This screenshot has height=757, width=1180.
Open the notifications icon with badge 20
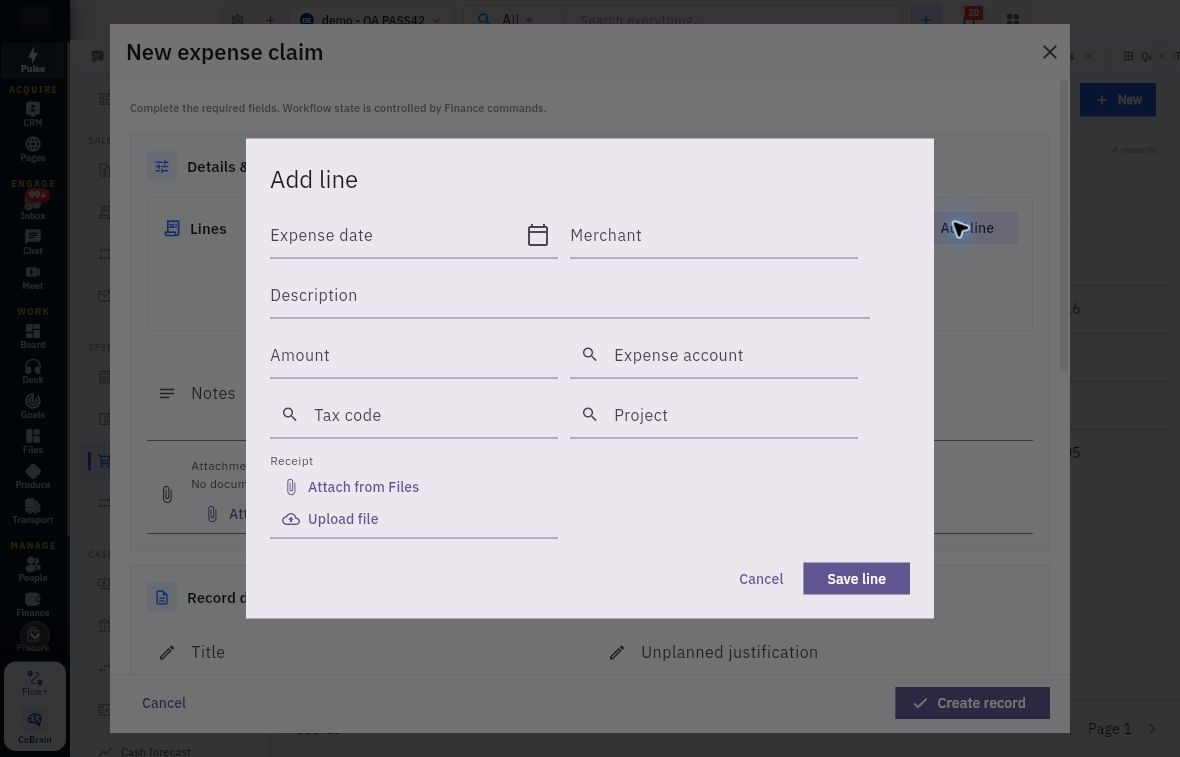click(x=969, y=18)
